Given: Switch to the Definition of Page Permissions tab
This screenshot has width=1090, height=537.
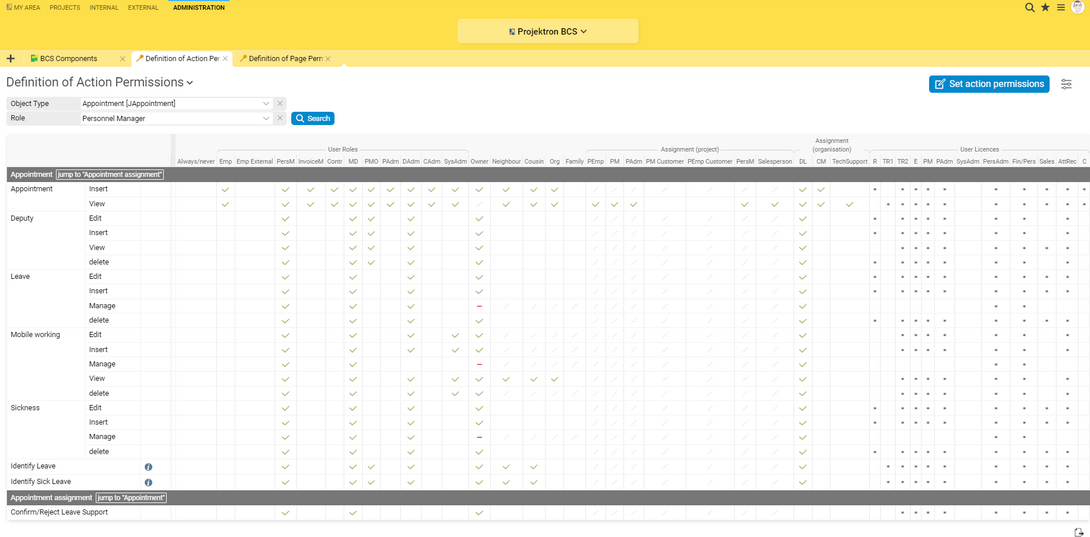Looking at the screenshot, I should 286,58.
